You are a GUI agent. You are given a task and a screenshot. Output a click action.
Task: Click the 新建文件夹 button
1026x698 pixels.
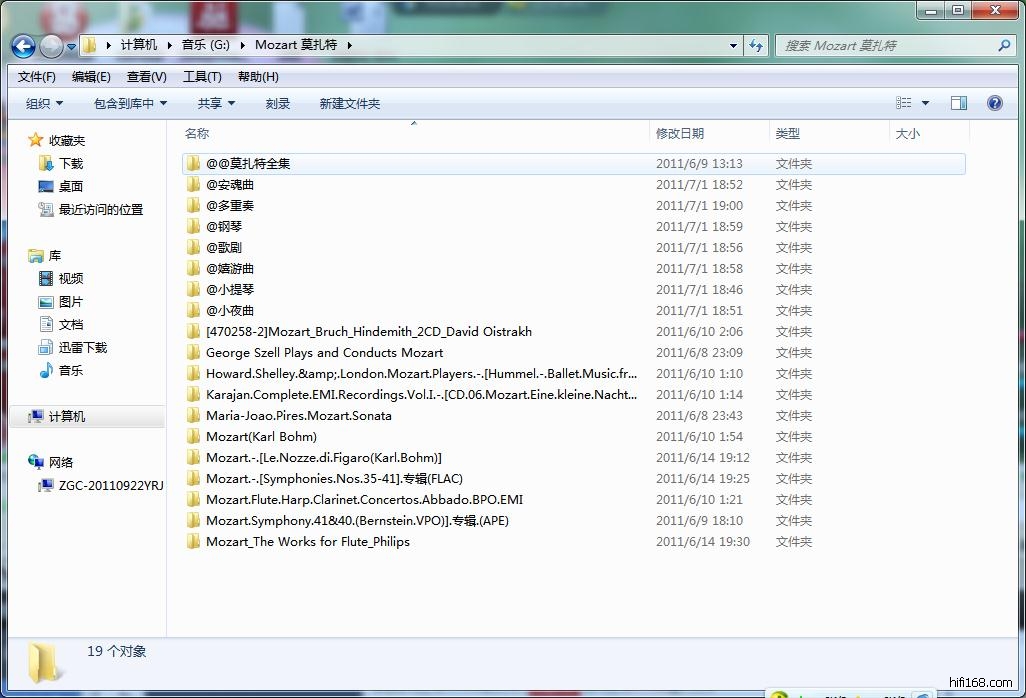tap(349, 103)
